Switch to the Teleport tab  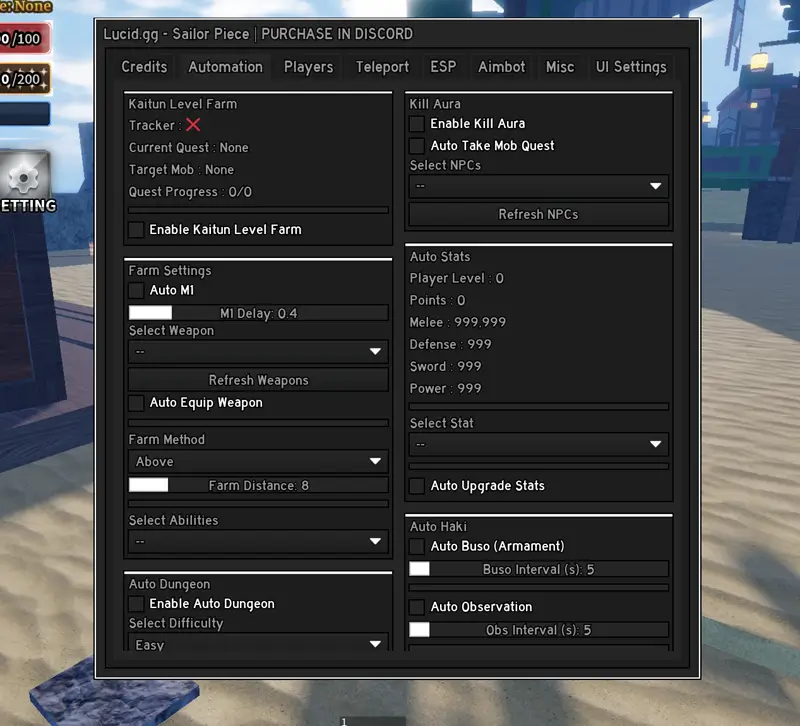pos(381,67)
